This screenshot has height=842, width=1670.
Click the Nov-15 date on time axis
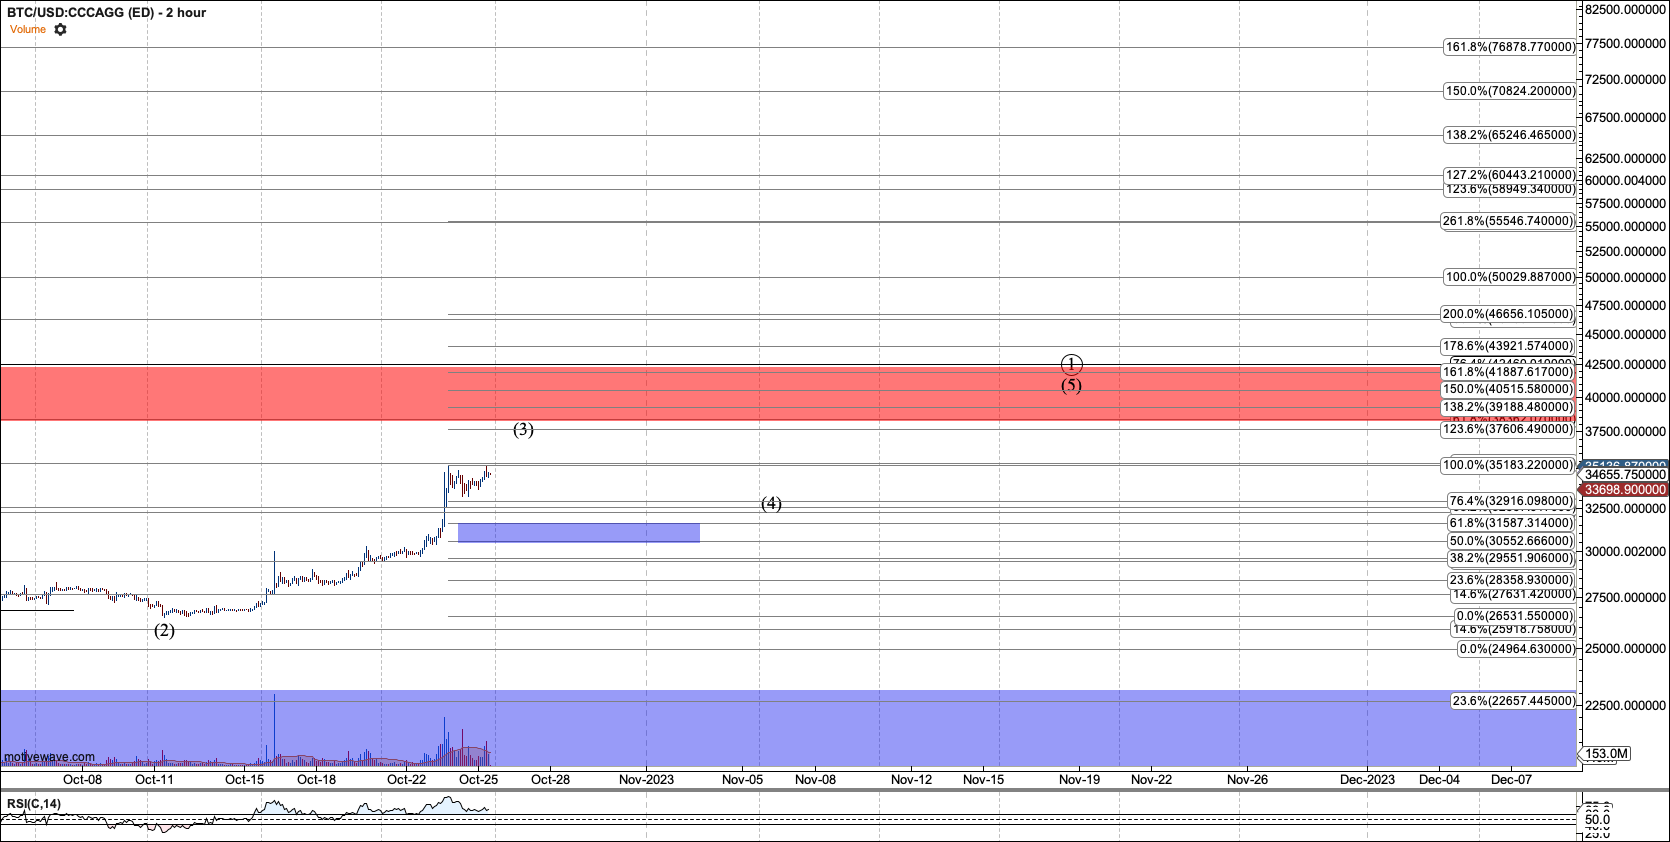tap(984, 780)
